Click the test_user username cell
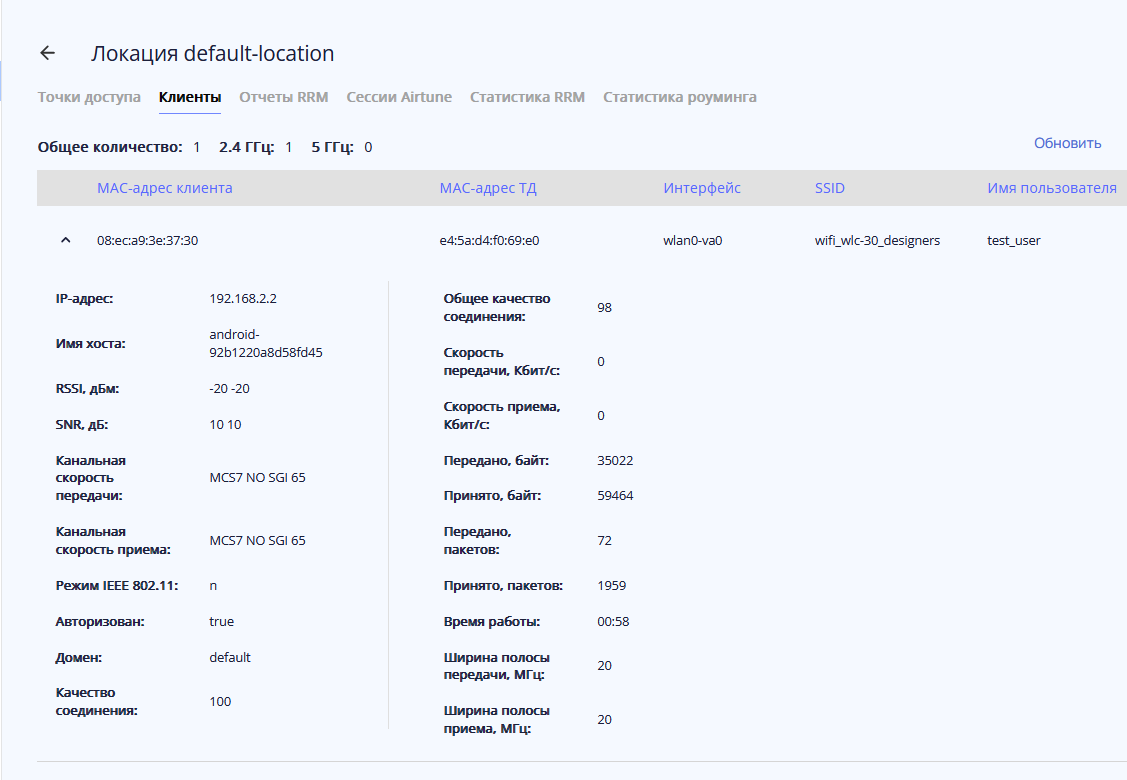 coord(1014,241)
